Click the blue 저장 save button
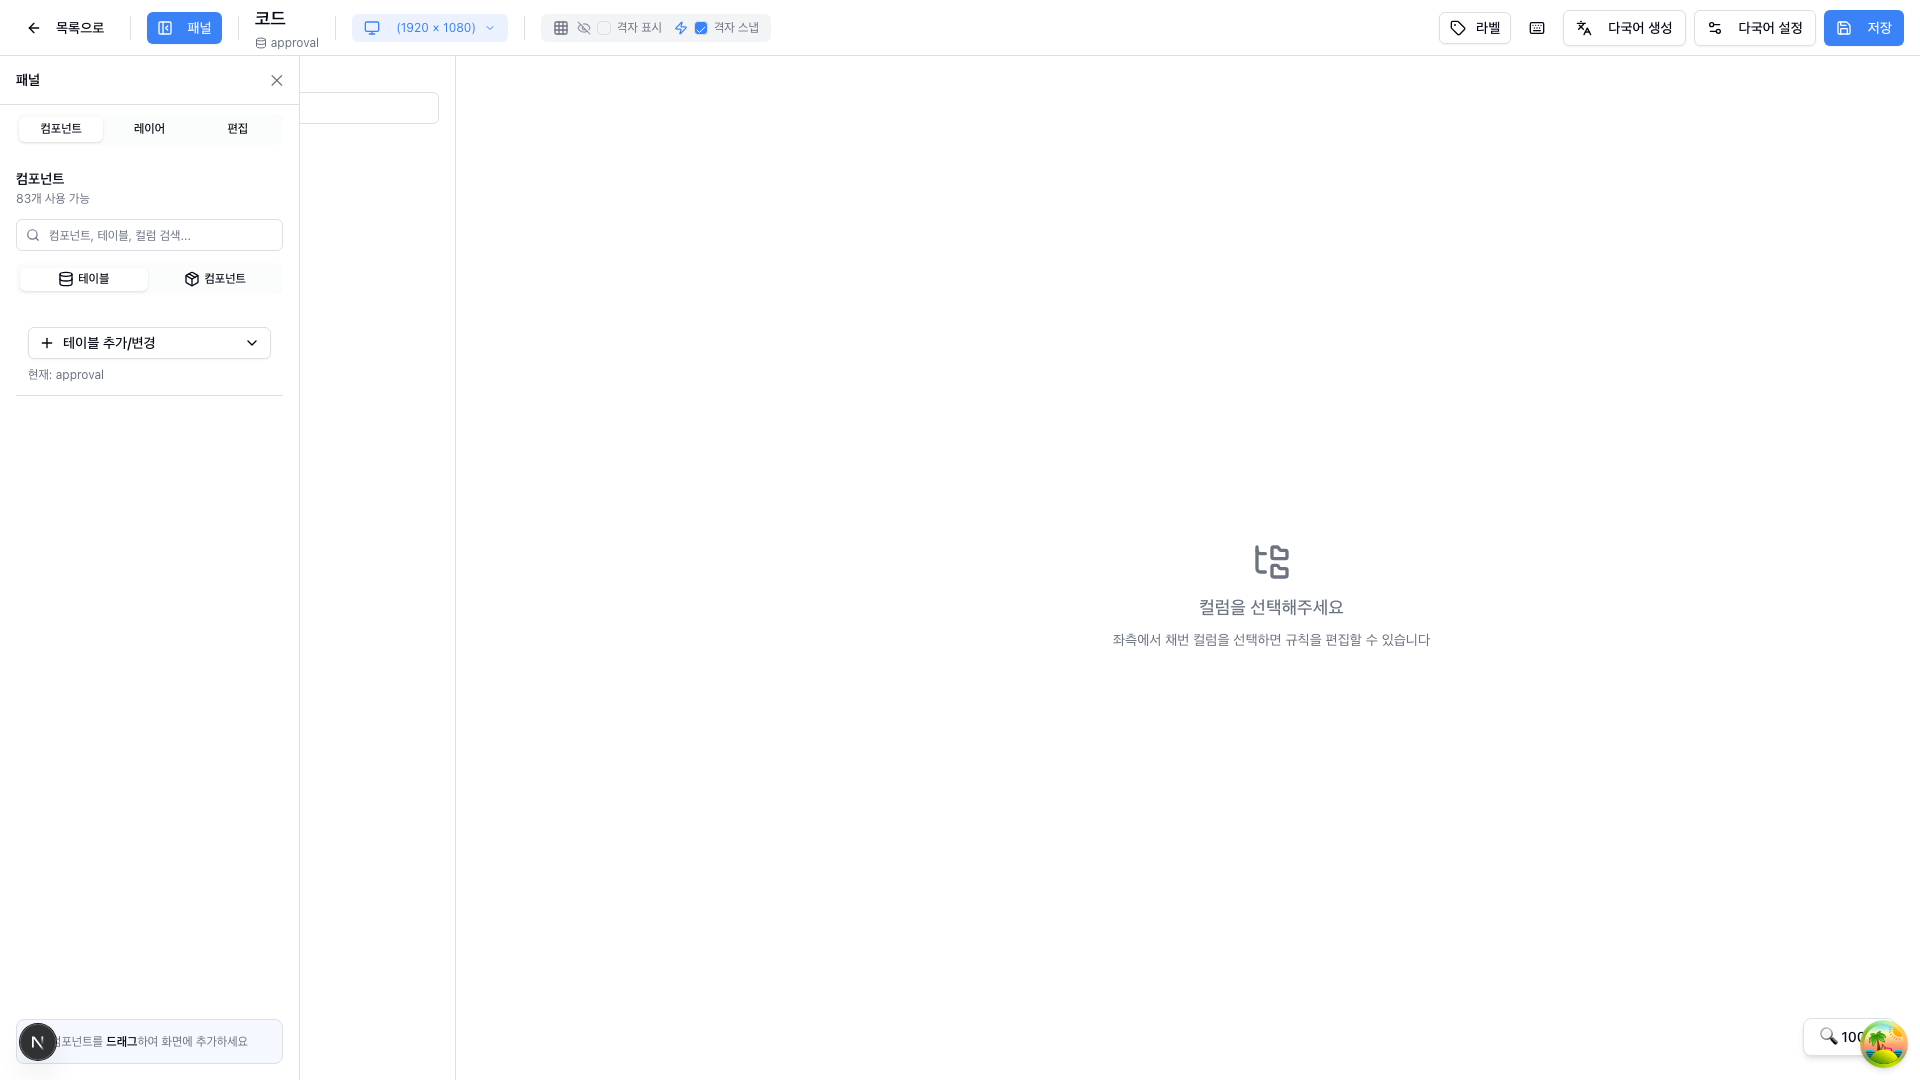 (1862, 28)
